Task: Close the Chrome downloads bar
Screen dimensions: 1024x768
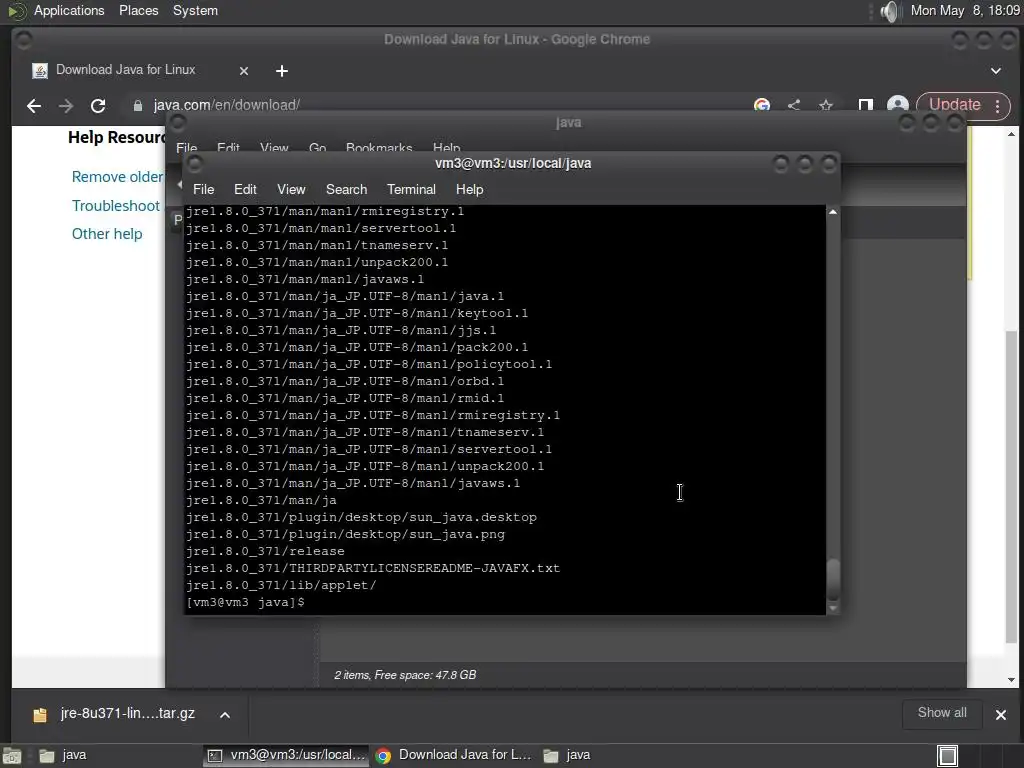Action: click(x=1000, y=714)
